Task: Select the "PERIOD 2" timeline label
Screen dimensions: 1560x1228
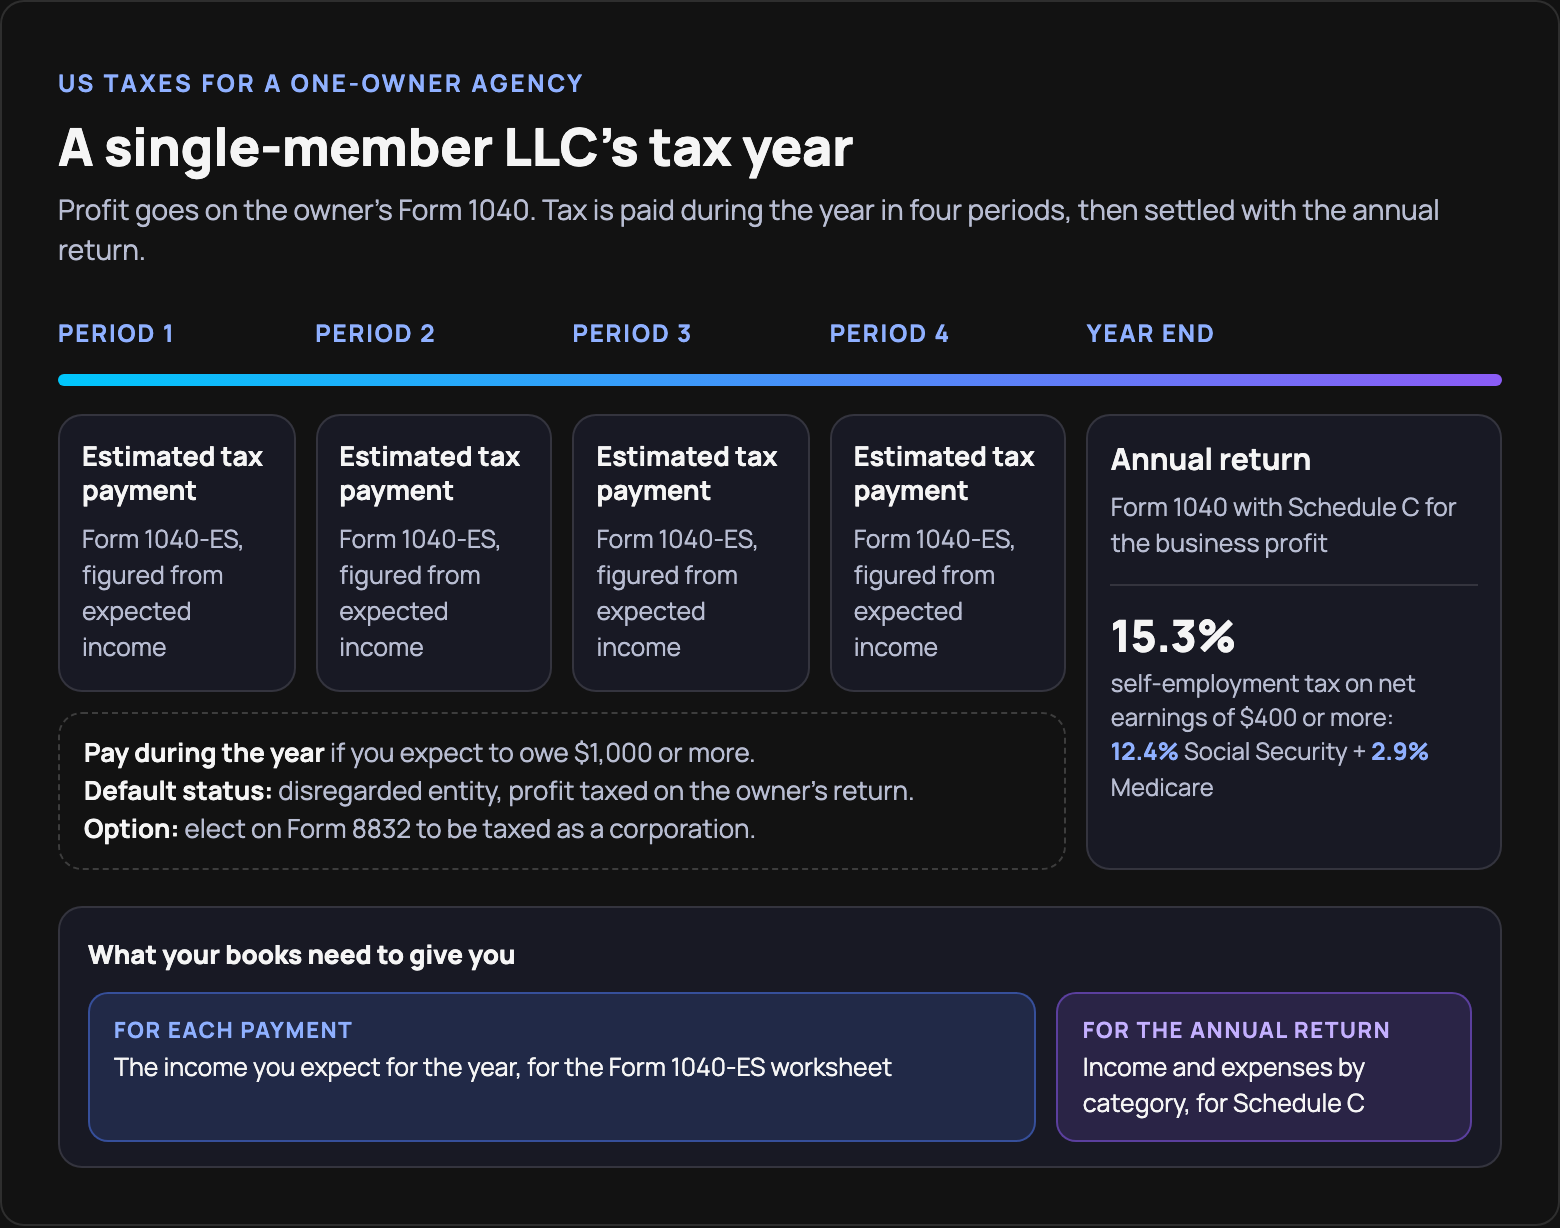Action: 375,333
